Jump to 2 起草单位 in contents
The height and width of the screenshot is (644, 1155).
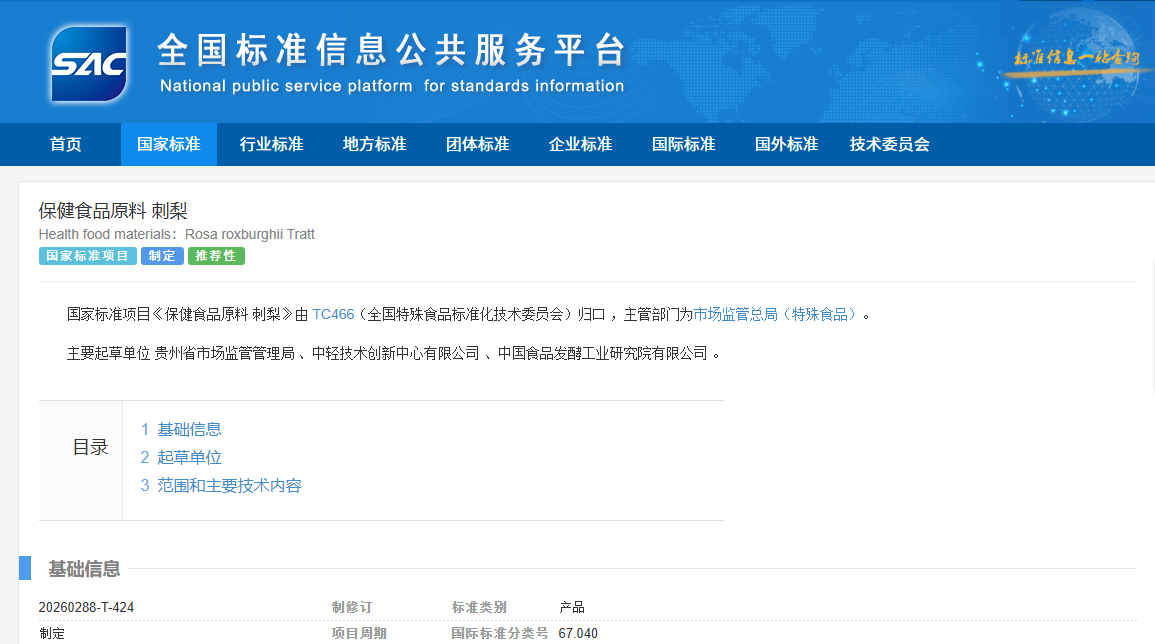pos(181,458)
